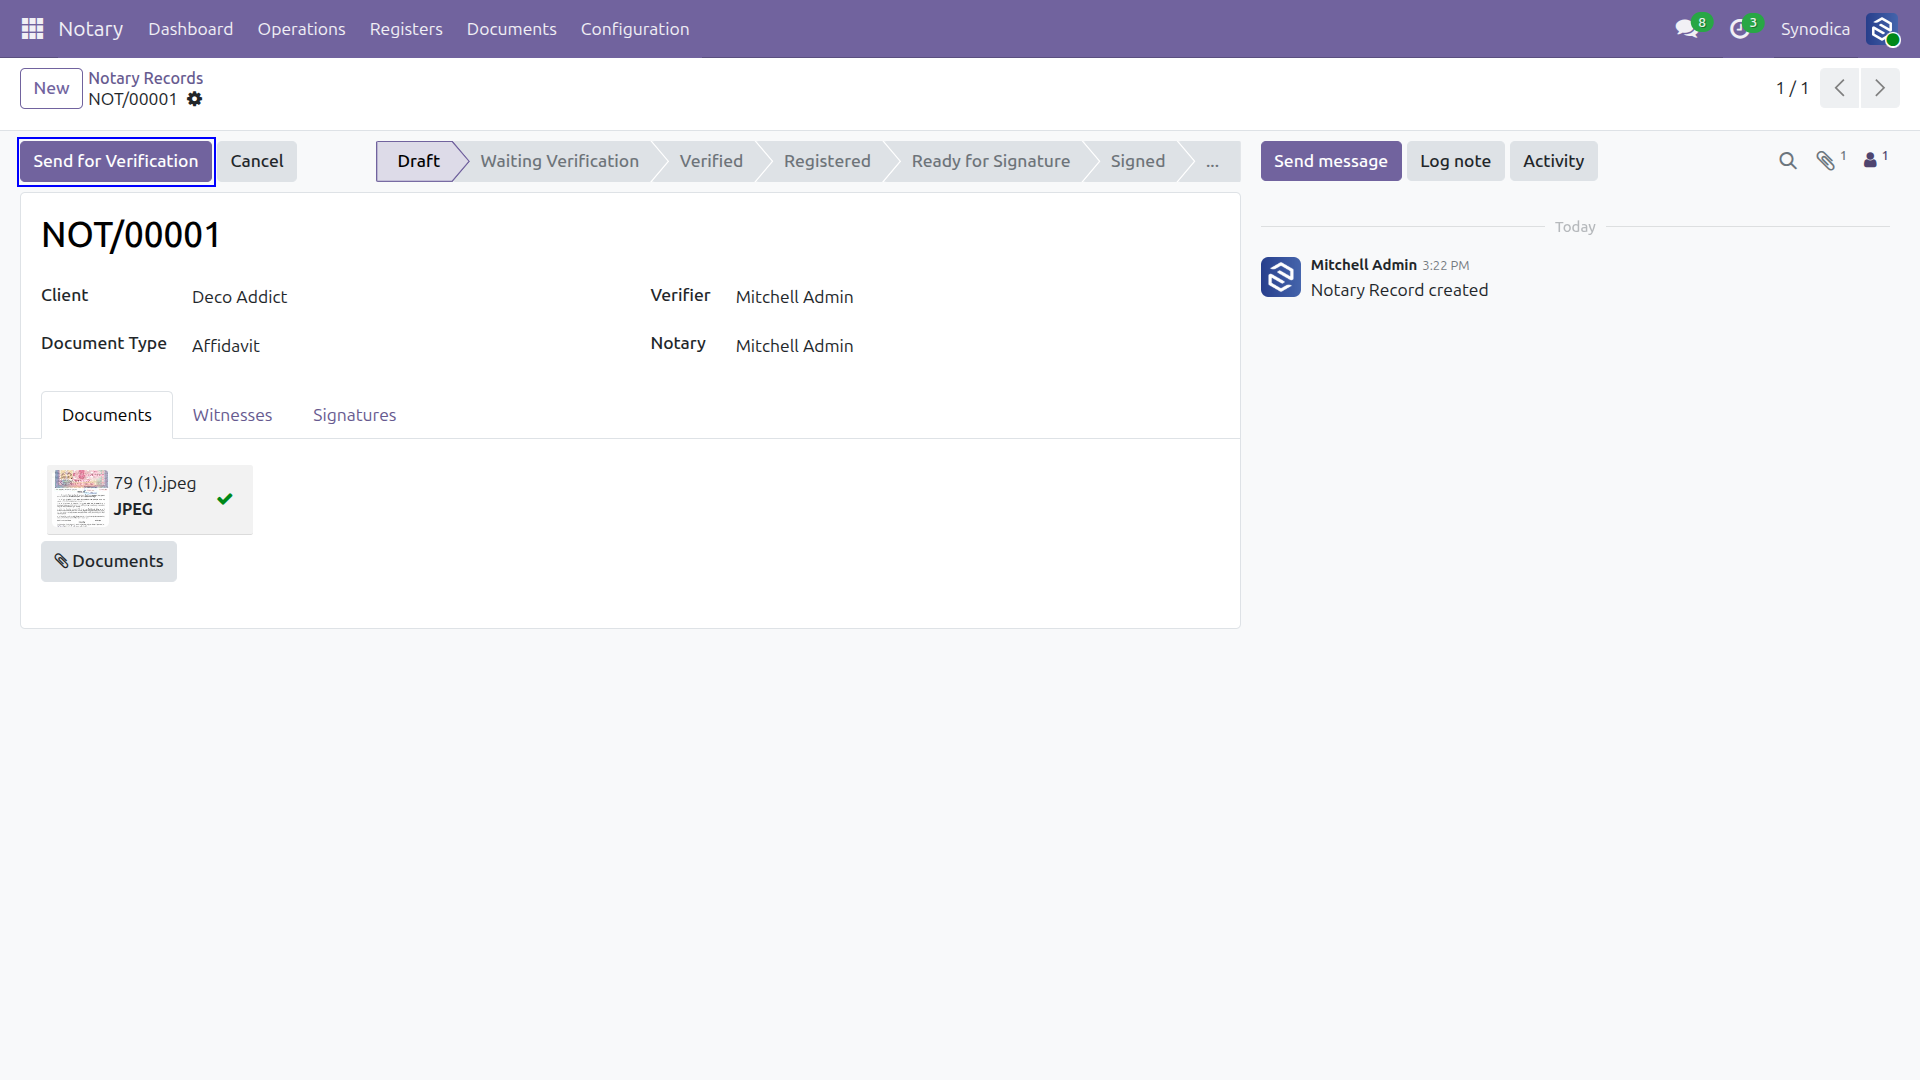
Task: Select Registered status stage
Action: coord(827,161)
